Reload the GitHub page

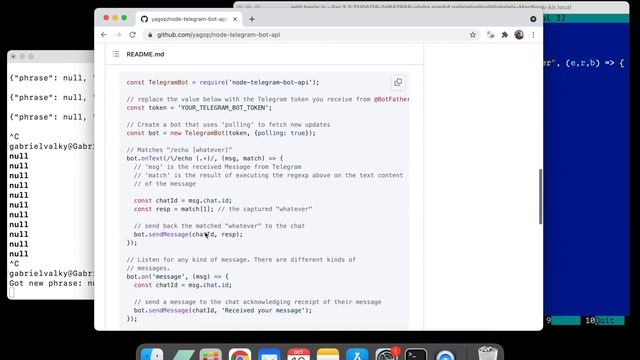click(x=132, y=35)
